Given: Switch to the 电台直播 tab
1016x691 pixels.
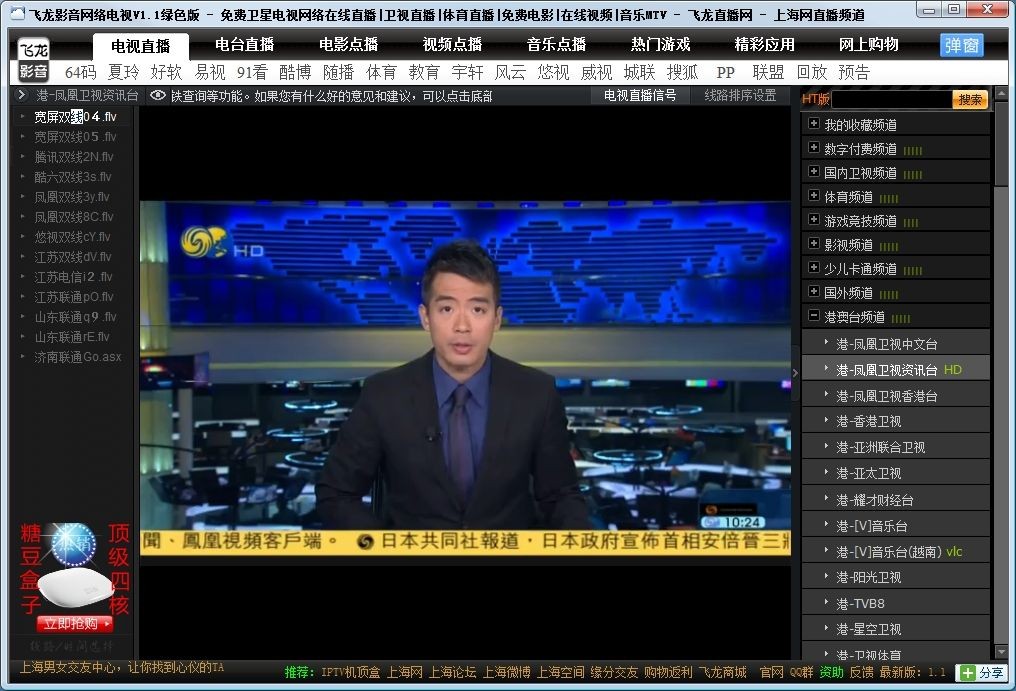Looking at the screenshot, I should click(244, 45).
